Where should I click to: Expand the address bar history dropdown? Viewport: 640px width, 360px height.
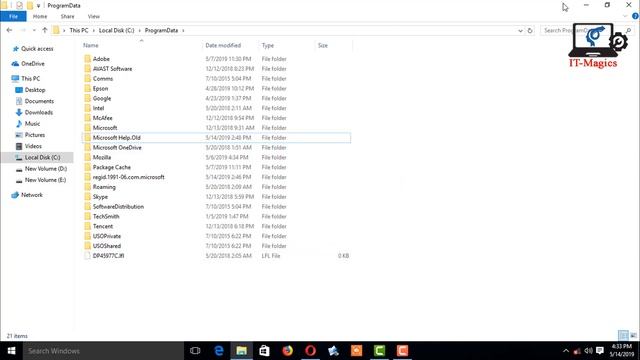click(x=520, y=31)
